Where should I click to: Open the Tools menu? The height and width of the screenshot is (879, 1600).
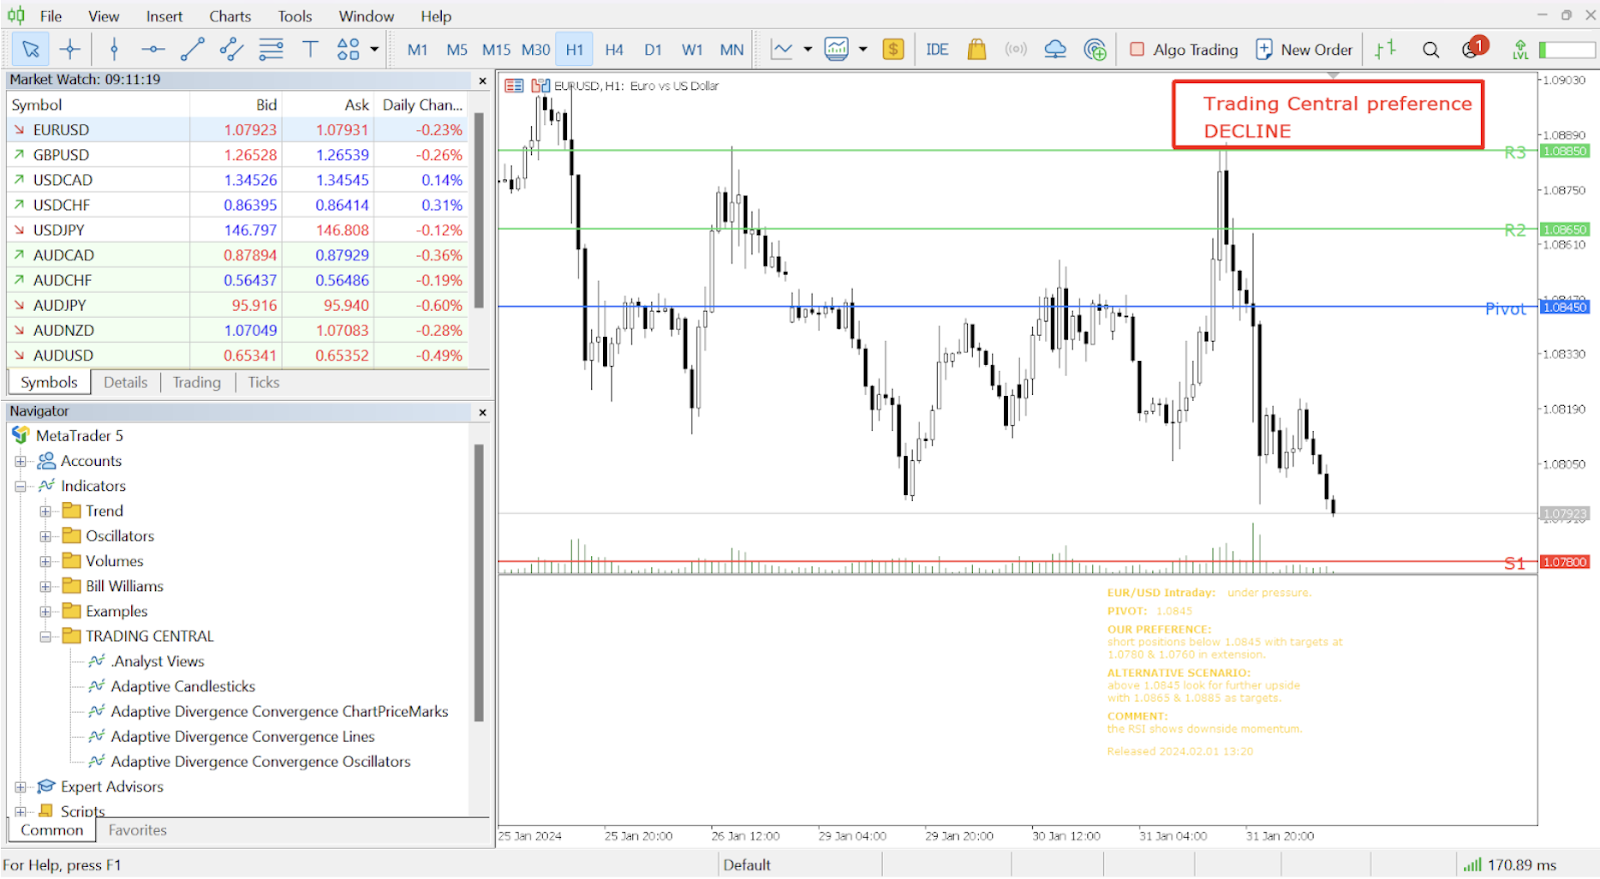pyautogui.click(x=295, y=16)
